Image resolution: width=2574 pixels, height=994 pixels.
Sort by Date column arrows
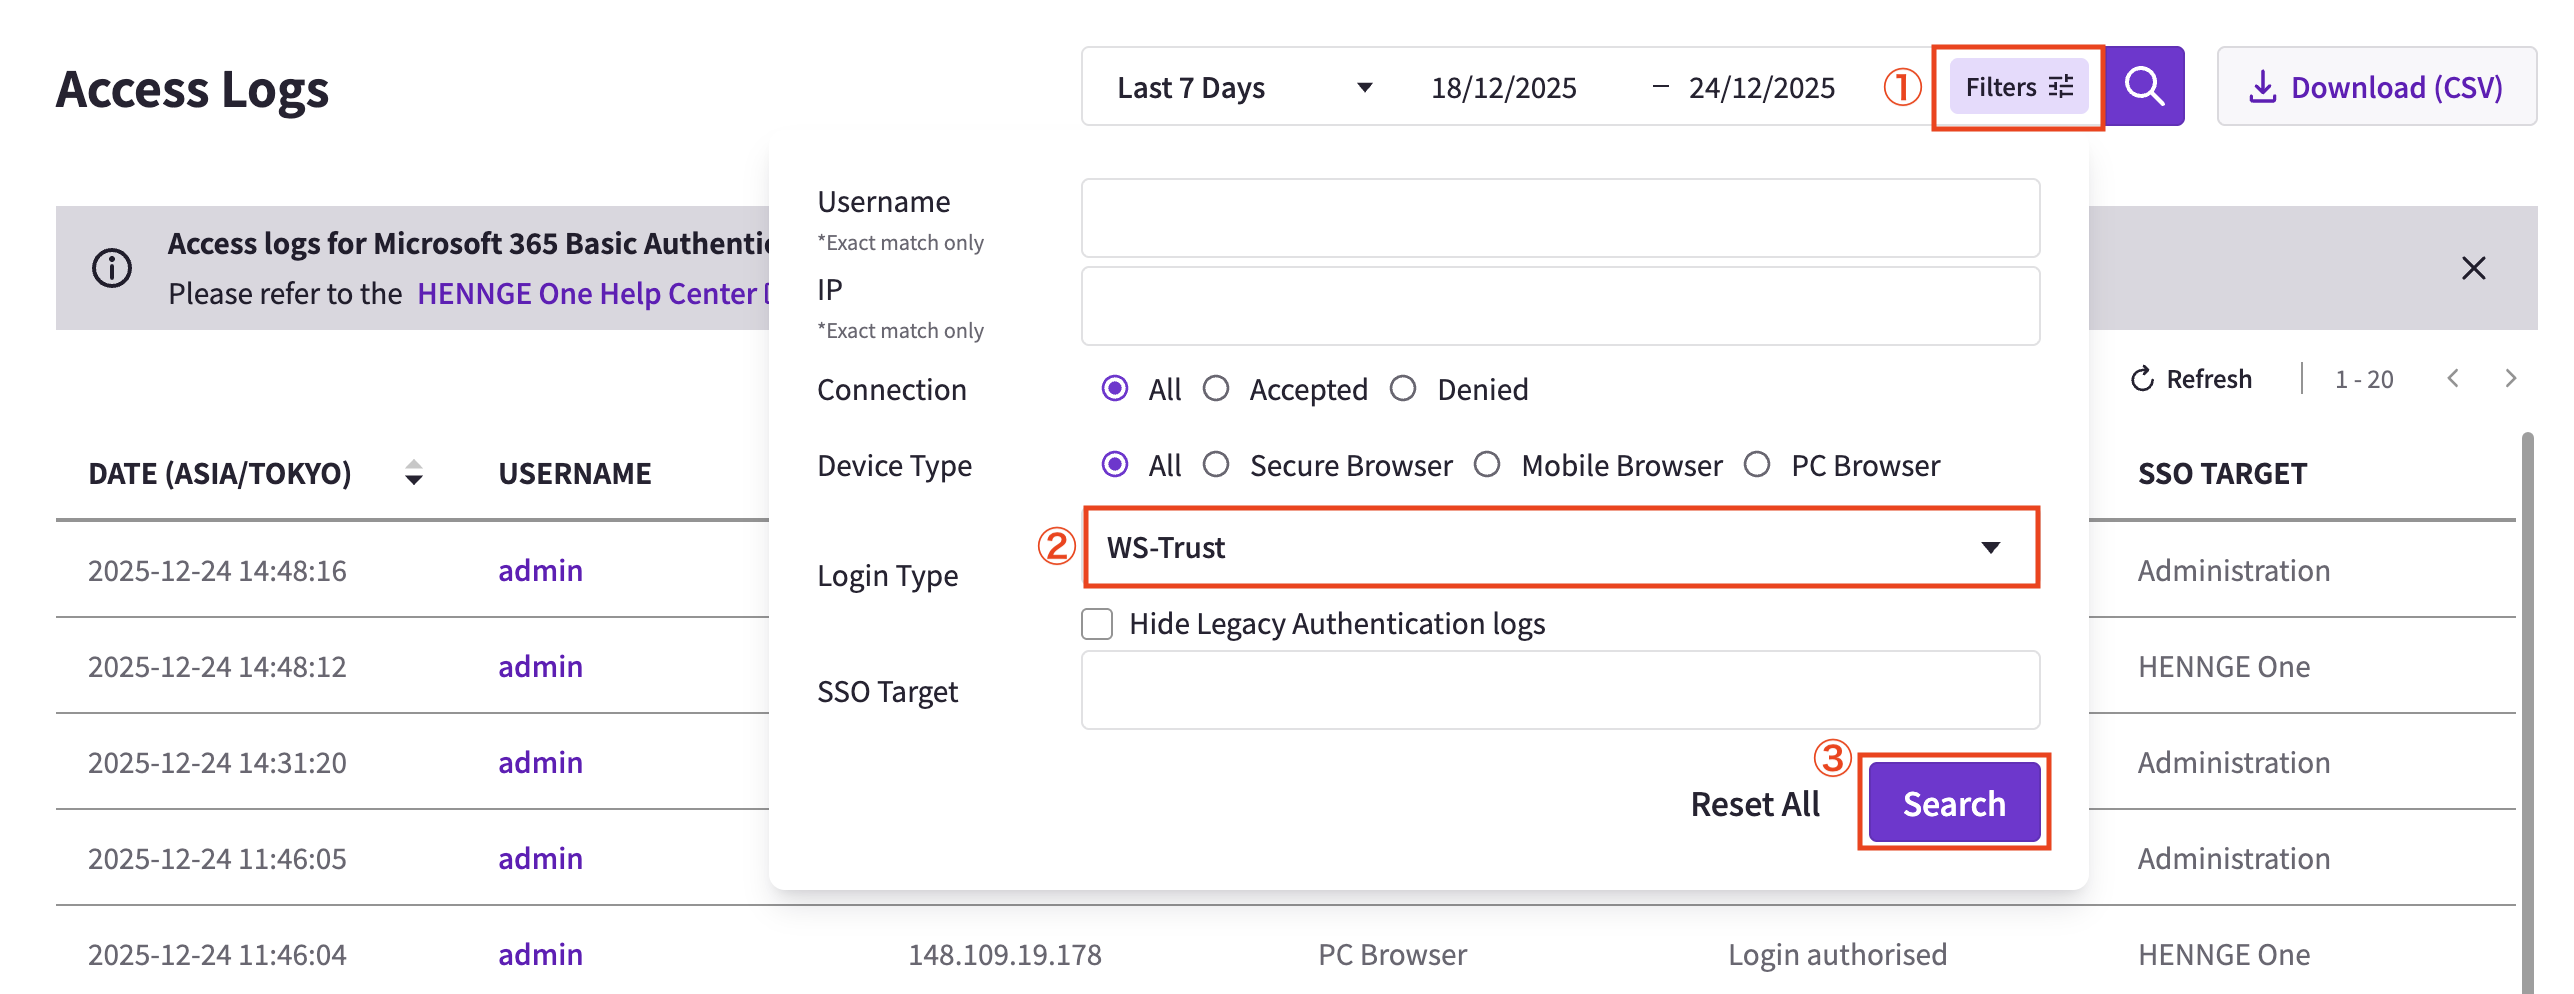point(413,473)
